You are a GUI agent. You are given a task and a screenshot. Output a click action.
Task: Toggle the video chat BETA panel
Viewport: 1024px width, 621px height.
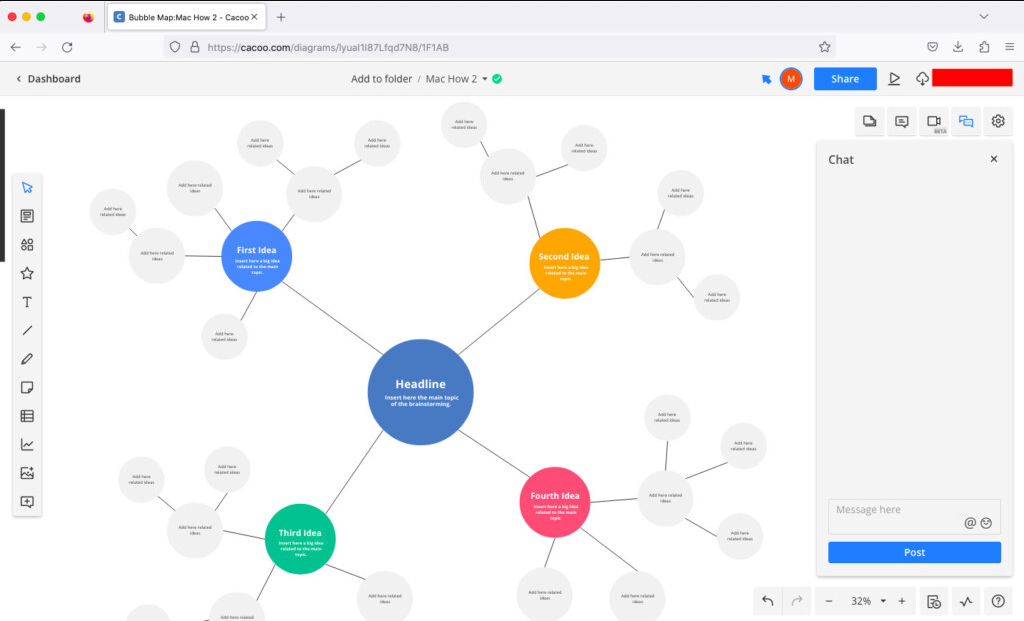pyautogui.click(x=934, y=121)
